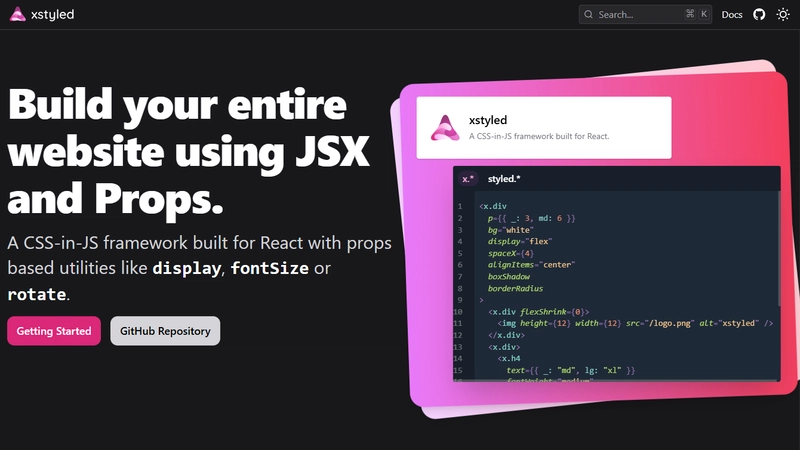Click code line 'boxShadow'
Screen dimensions: 800x450
pos(509,277)
